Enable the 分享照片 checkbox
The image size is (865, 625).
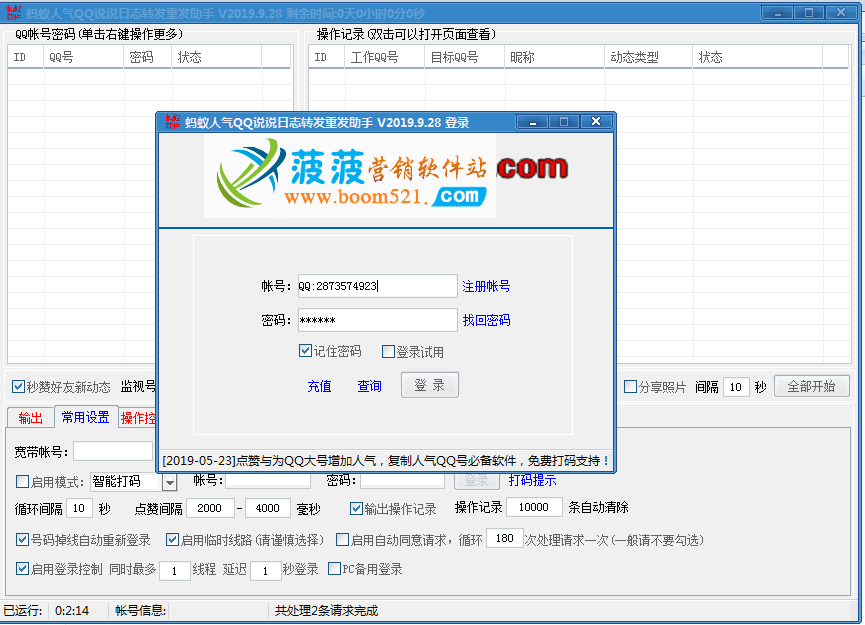(655, 387)
